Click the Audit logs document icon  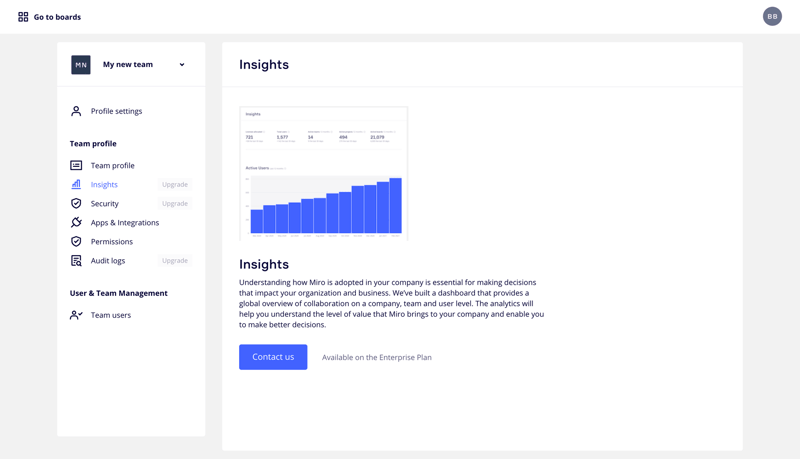76,261
